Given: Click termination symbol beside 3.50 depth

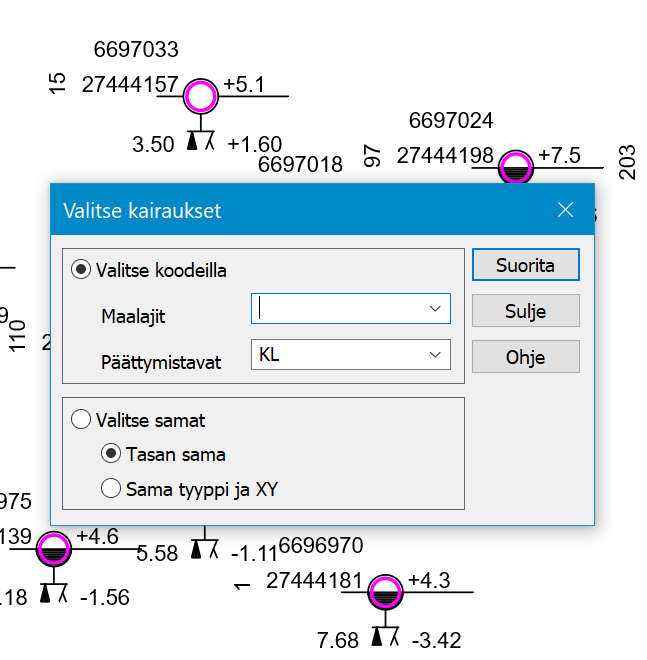Looking at the screenshot, I should click(x=201, y=143).
